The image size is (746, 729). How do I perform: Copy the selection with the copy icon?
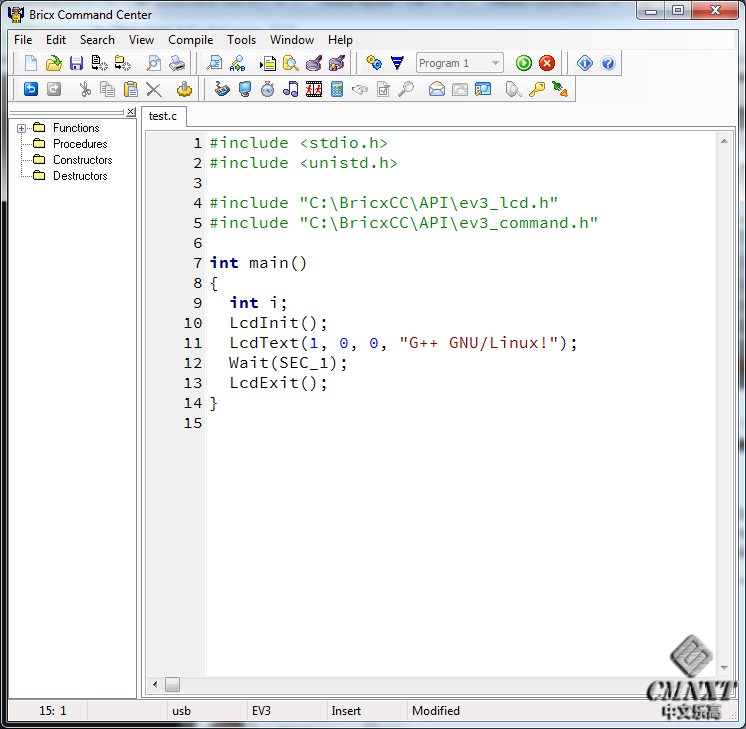click(x=108, y=89)
